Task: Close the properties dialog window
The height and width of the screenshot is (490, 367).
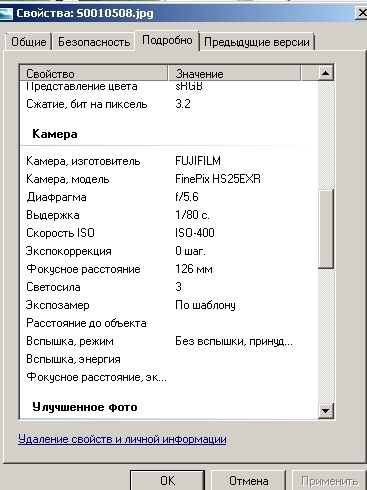Action: (362, 13)
